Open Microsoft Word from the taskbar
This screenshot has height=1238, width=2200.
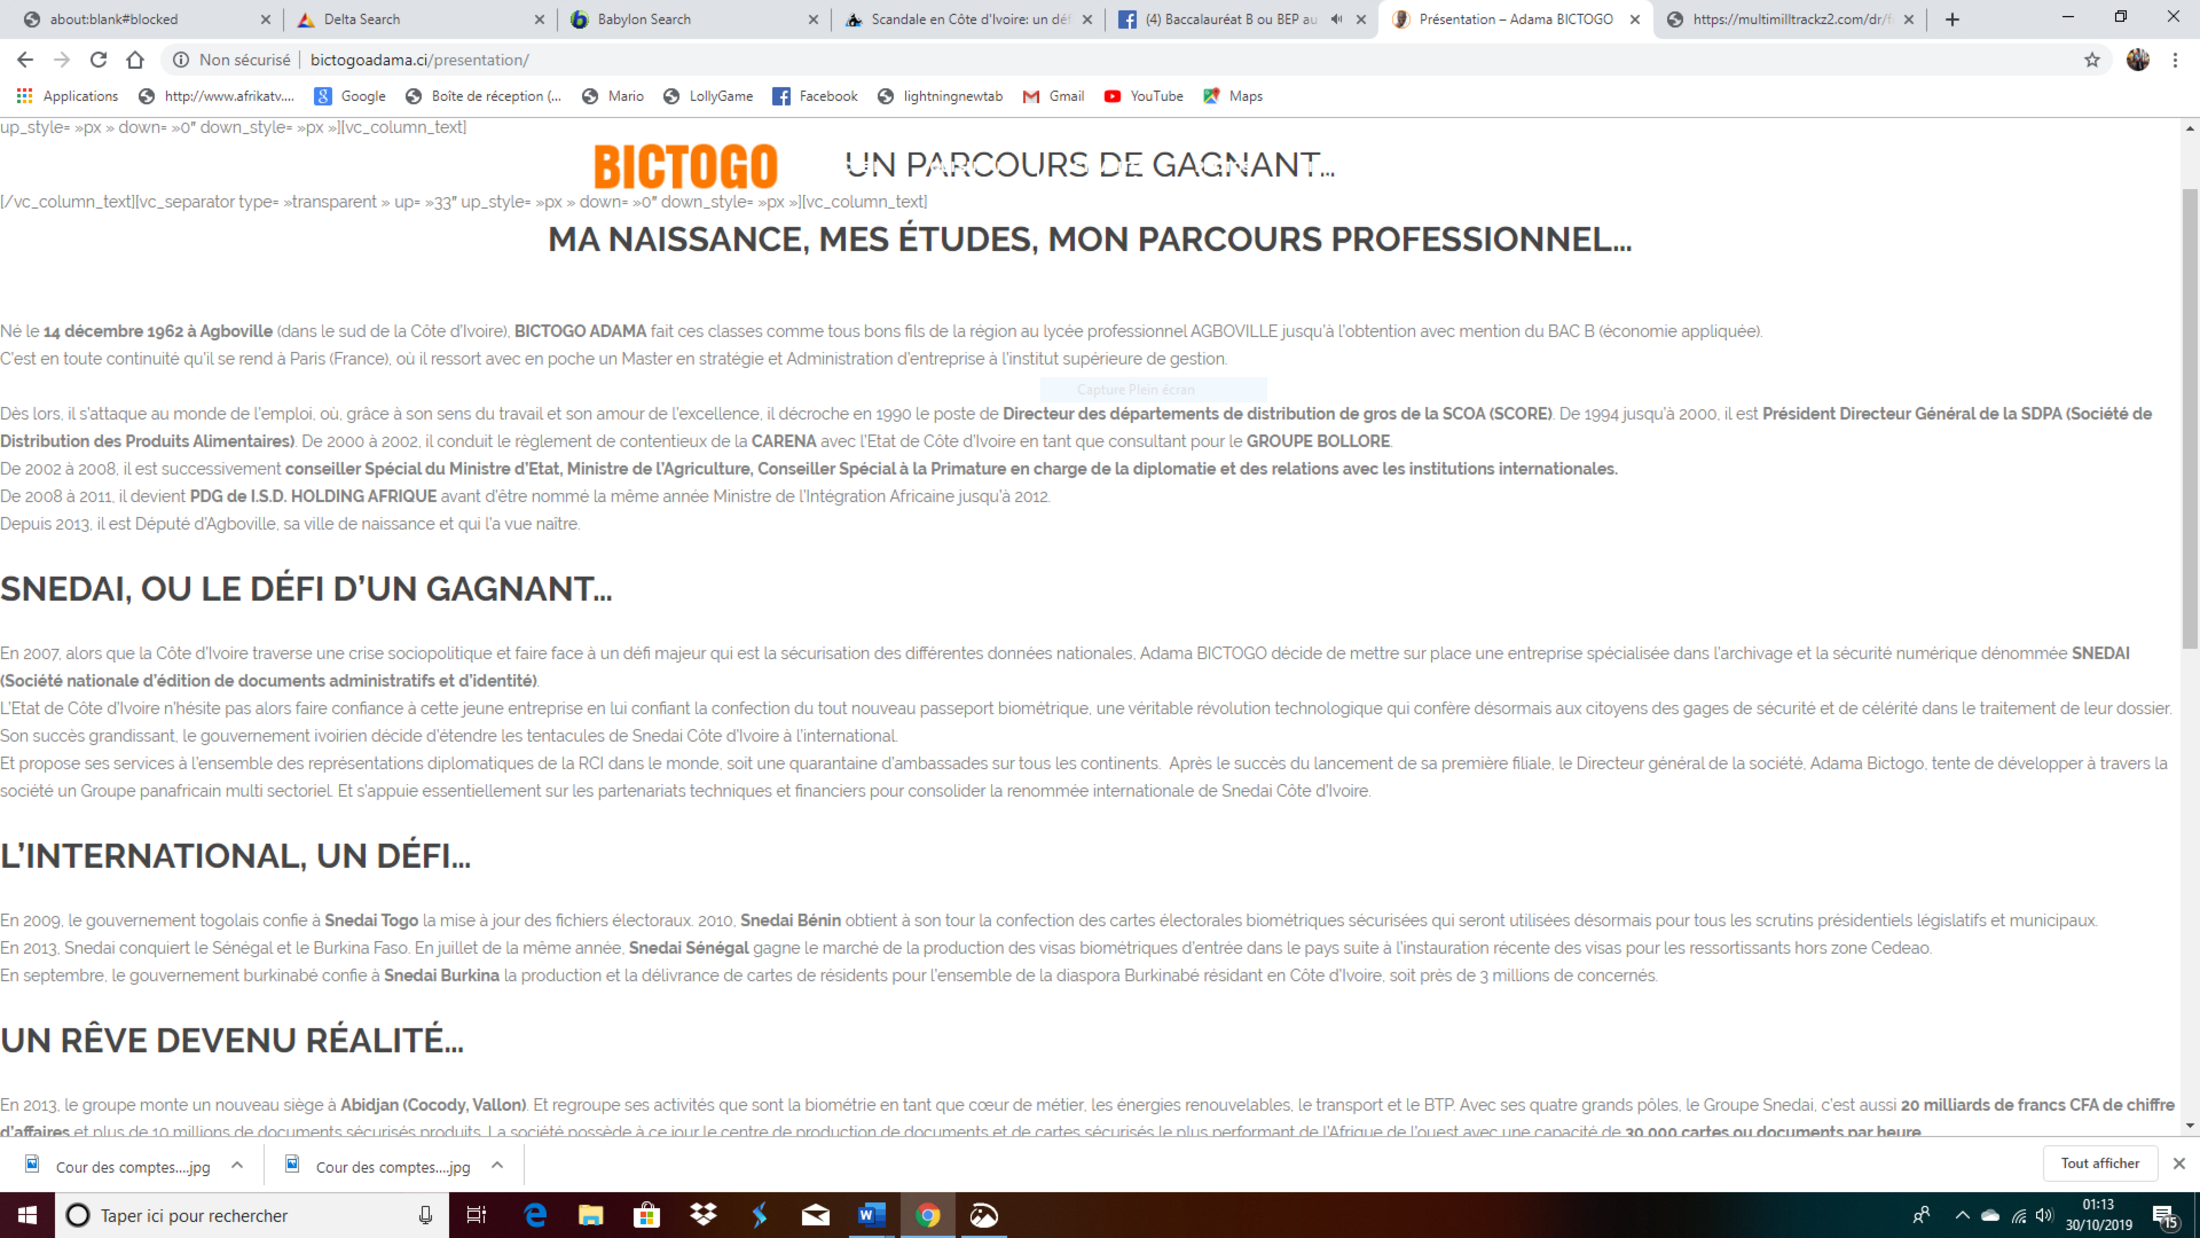[871, 1215]
